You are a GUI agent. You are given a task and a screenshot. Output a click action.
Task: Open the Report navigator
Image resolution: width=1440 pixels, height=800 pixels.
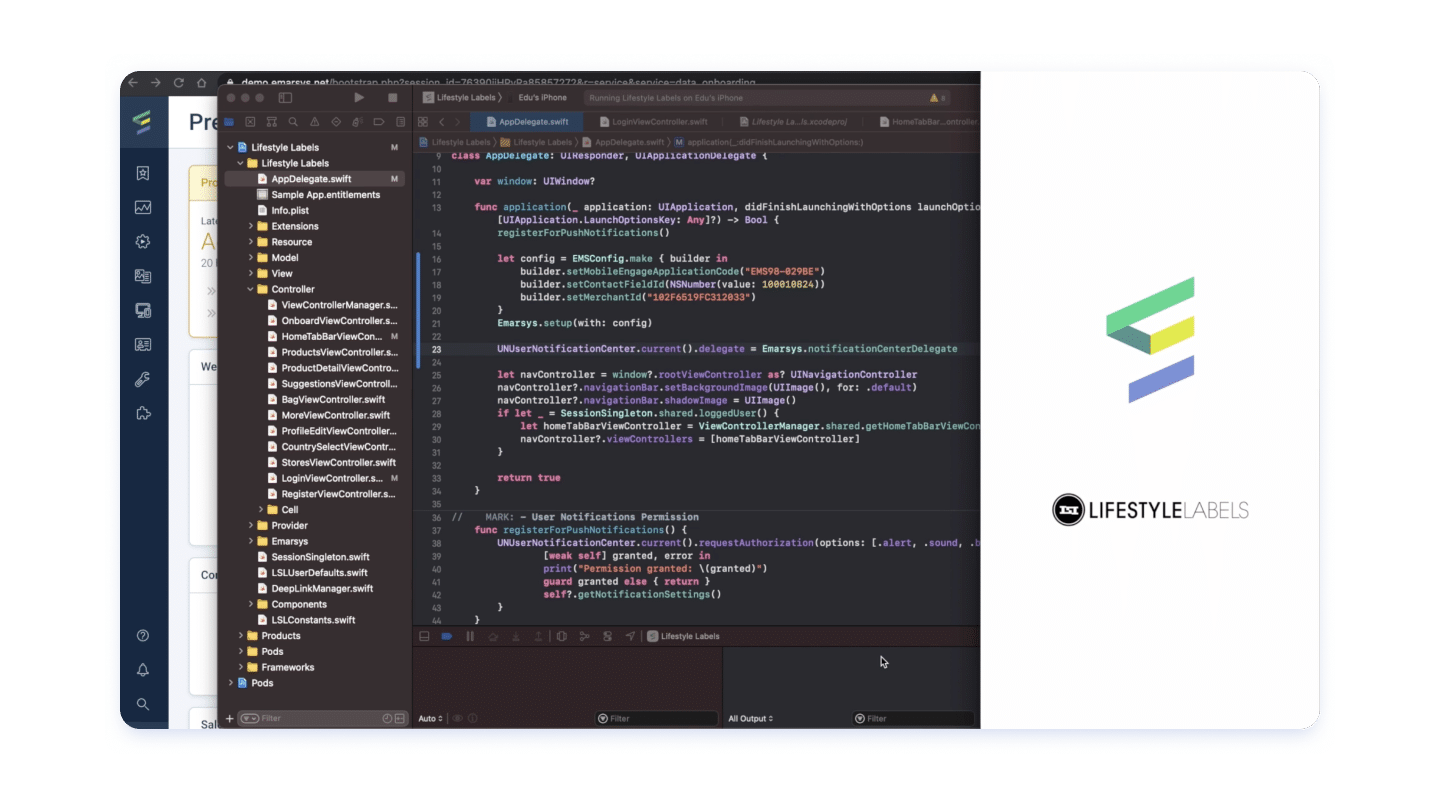(400, 122)
